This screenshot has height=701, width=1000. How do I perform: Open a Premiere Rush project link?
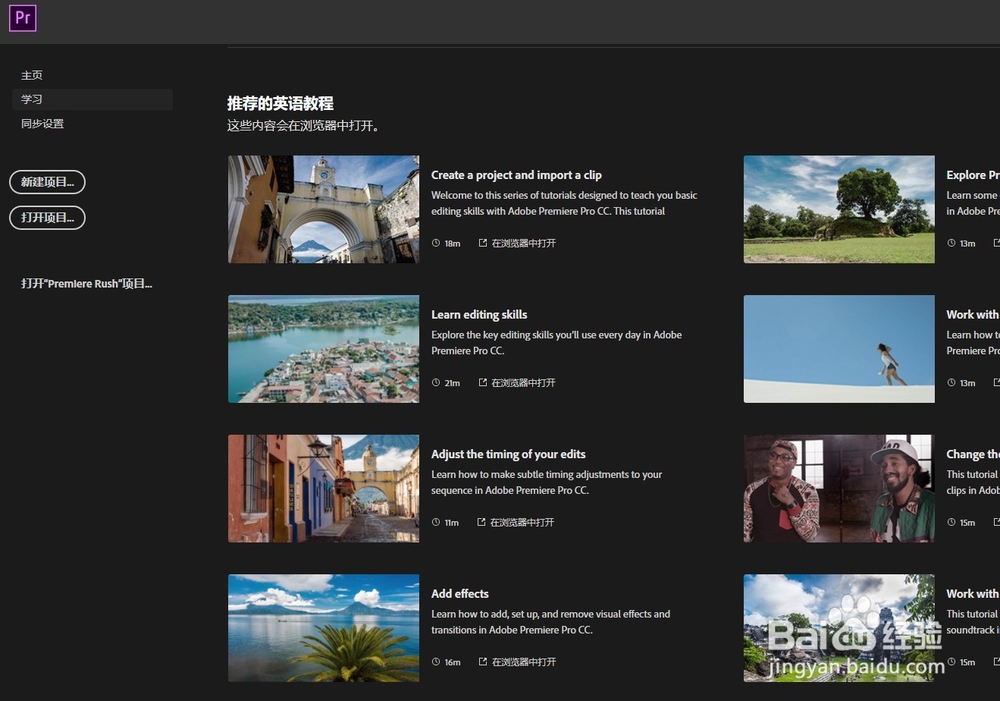87,283
